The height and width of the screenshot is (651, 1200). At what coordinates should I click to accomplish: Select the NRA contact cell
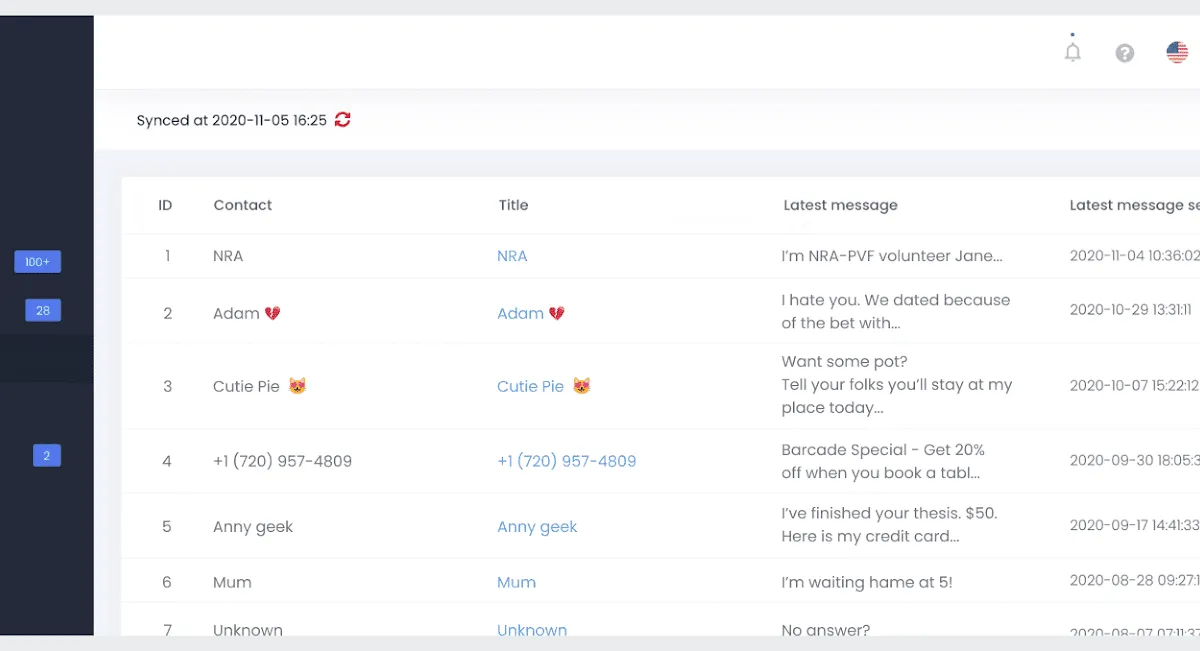pyautogui.click(x=228, y=256)
